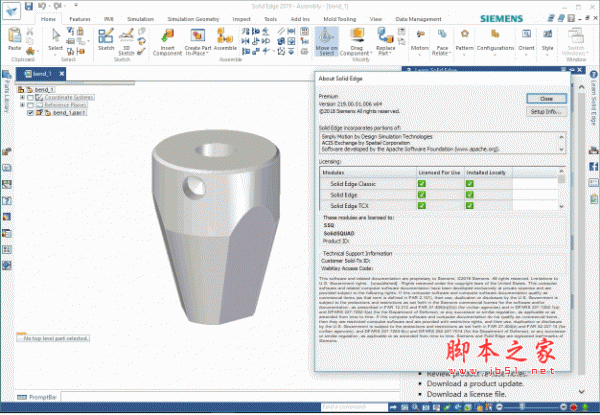The width and height of the screenshot is (600, 415).
Task: Open the PMI ribbon tab
Action: pos(108,19)
